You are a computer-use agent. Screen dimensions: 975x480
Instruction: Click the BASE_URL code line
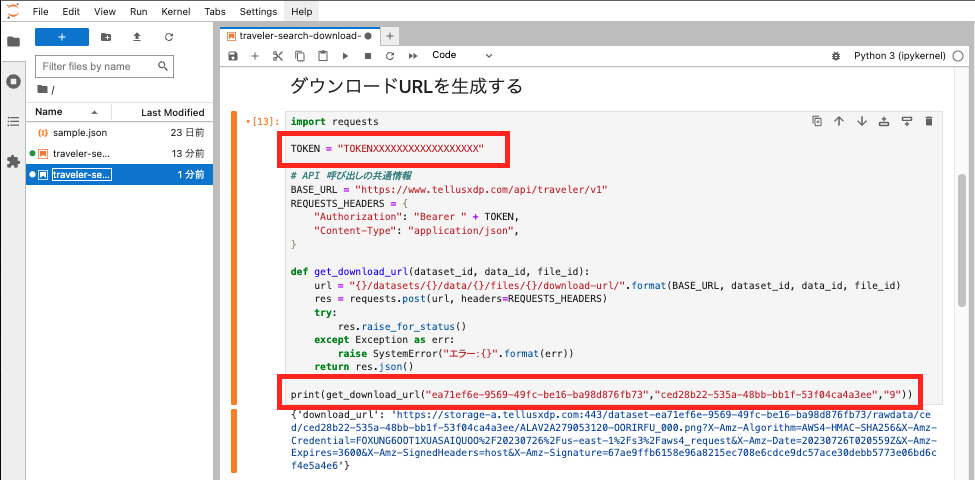[x=448, y=189]
